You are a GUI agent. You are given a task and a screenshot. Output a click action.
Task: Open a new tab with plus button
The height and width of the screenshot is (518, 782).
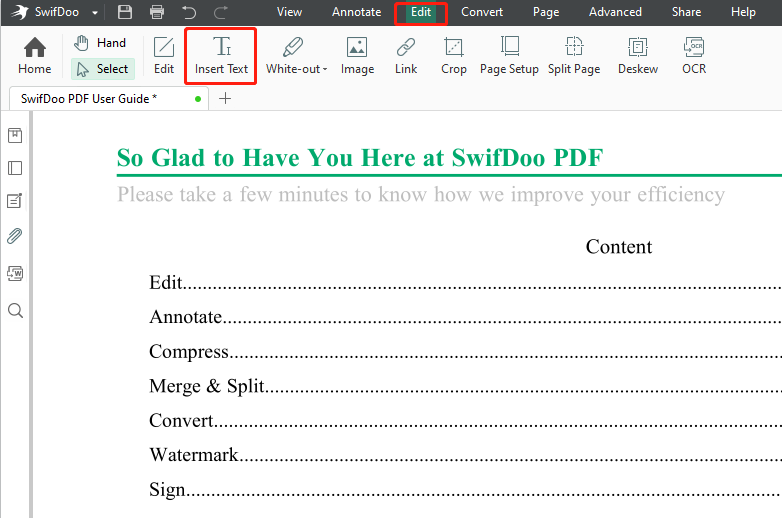click(x=225, y=98)
